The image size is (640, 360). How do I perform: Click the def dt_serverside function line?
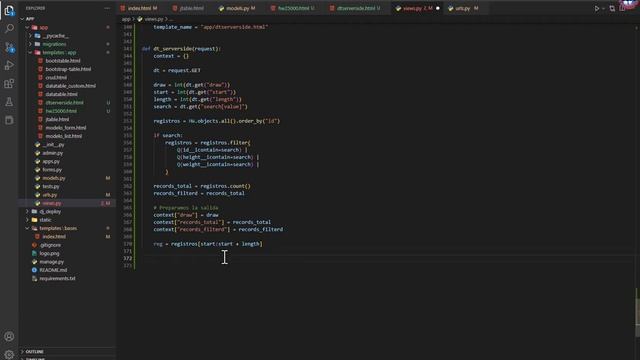coord(181,49)
